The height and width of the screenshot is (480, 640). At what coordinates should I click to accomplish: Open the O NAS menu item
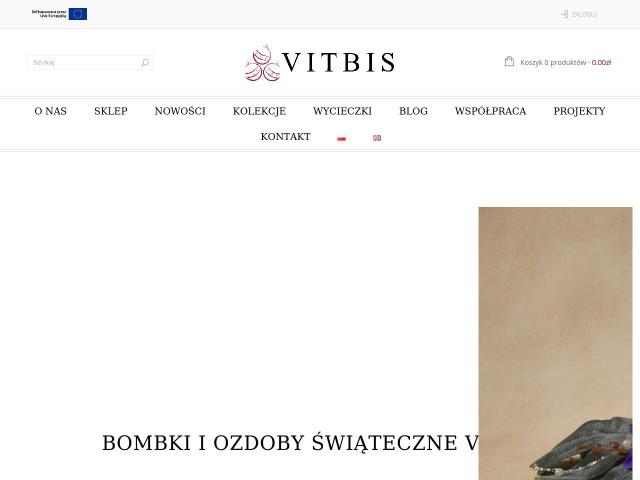point(51,111)
